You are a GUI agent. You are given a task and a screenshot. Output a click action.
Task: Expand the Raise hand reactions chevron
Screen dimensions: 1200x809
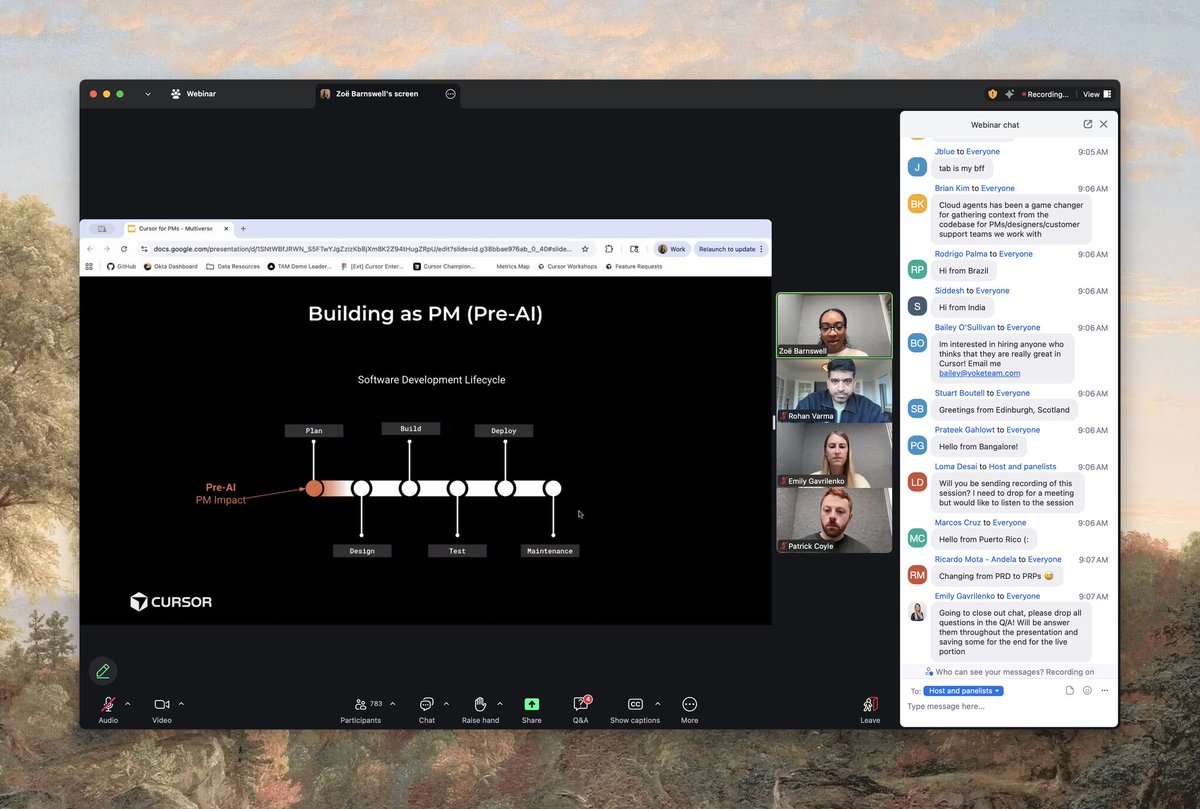click(x=500, y=703)
